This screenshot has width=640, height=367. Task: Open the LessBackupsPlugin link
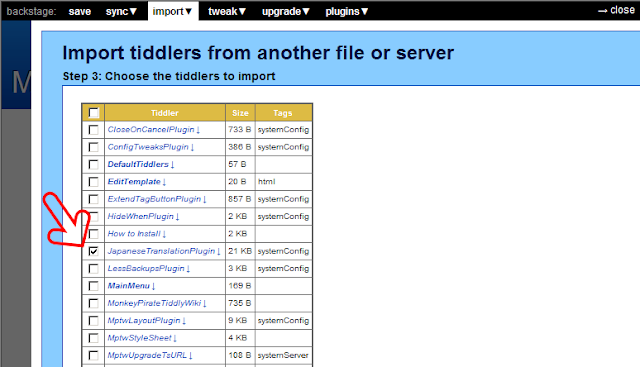click(x=149, y=268)
